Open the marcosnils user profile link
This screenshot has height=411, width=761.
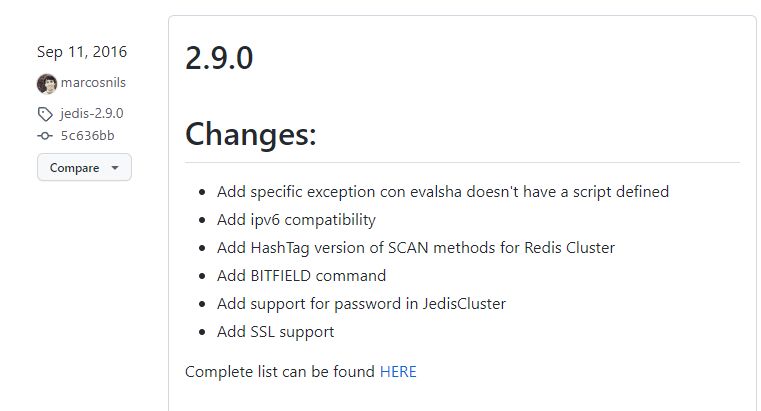[x=93, y=83]
